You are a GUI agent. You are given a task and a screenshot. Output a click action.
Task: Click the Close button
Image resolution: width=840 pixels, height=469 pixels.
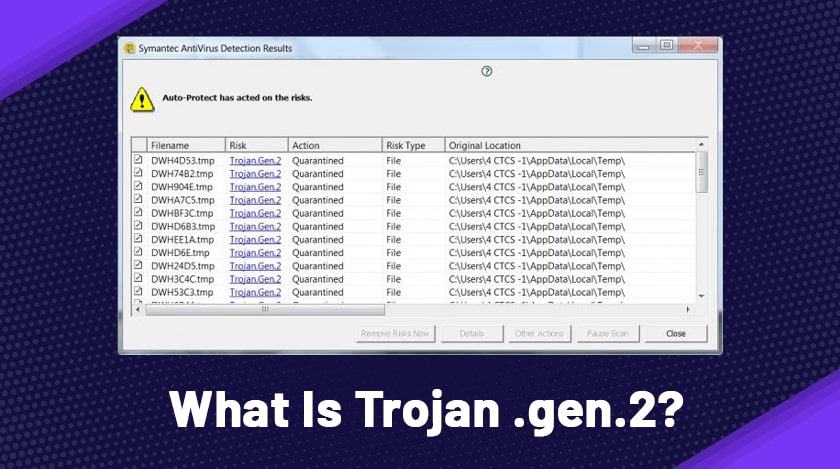pos(676,333)
